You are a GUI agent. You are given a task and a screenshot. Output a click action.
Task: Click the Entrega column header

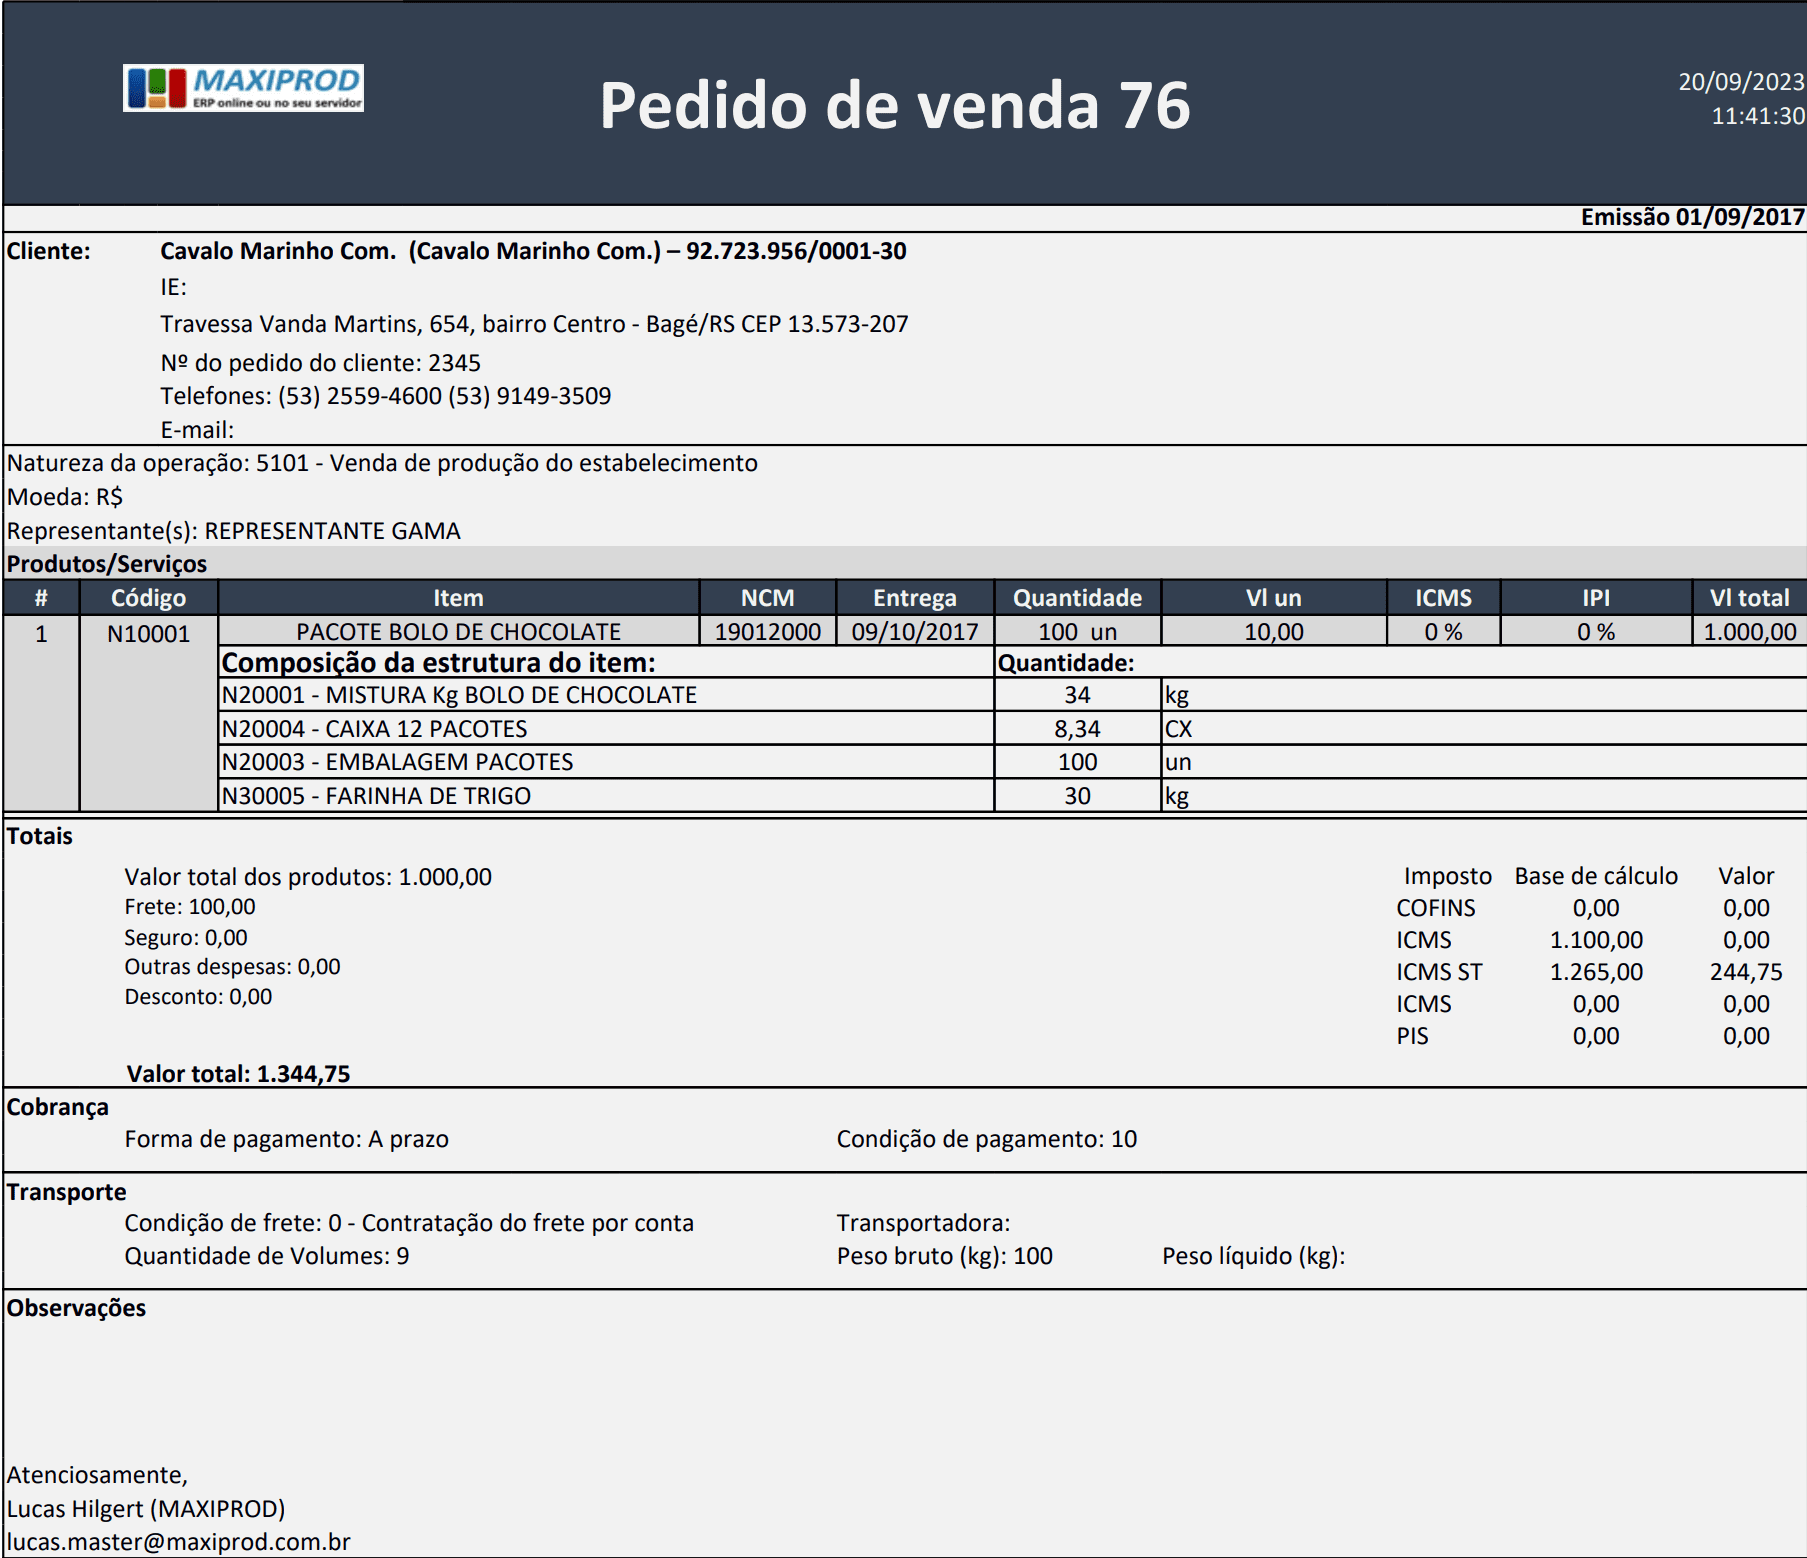tap(914, 598)
